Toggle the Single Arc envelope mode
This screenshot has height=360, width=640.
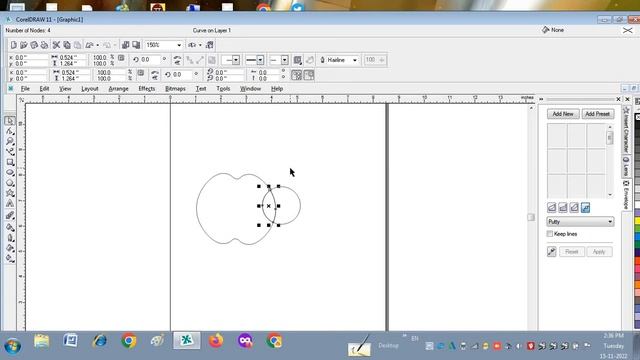pyautogui.click(x=563, y=208)
